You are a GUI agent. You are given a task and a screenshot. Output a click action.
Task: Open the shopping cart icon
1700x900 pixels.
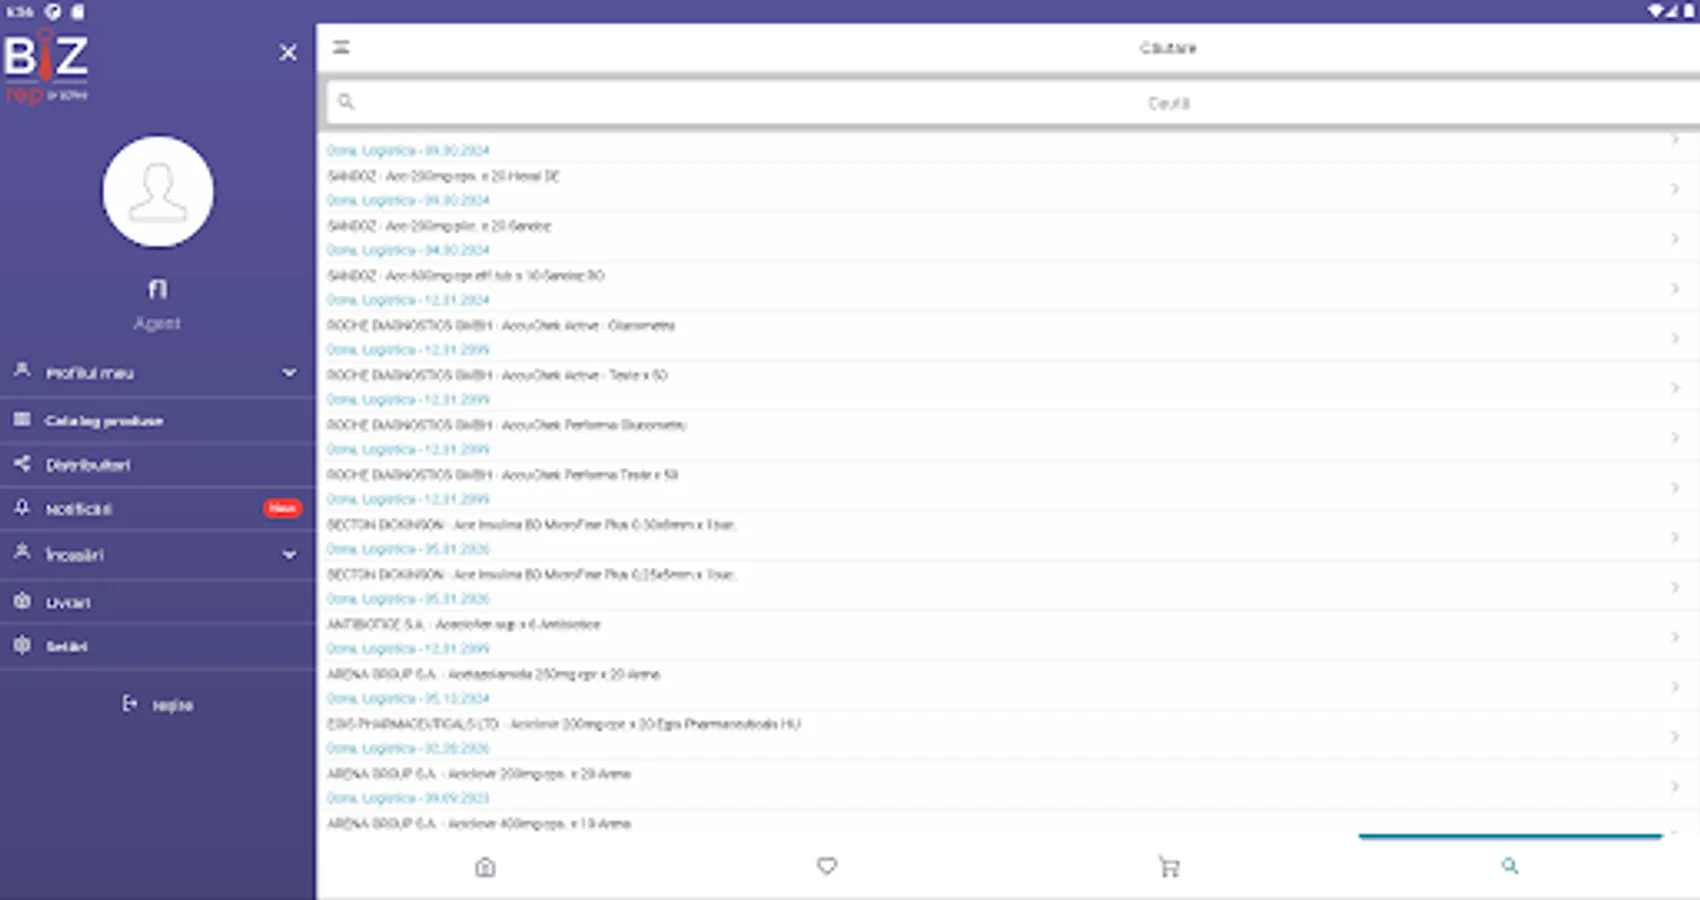1168,867
